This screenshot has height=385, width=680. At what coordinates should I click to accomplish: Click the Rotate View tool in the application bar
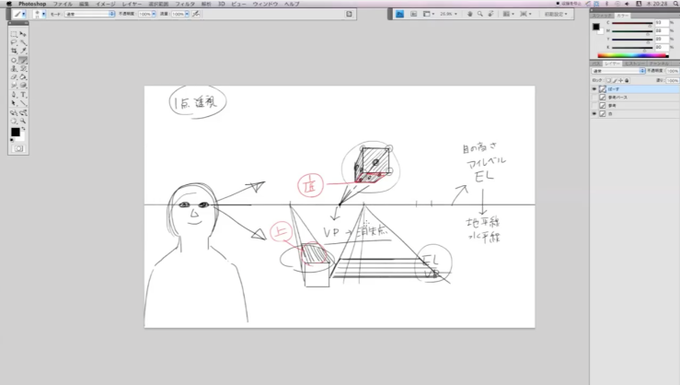tap(491, 14)
